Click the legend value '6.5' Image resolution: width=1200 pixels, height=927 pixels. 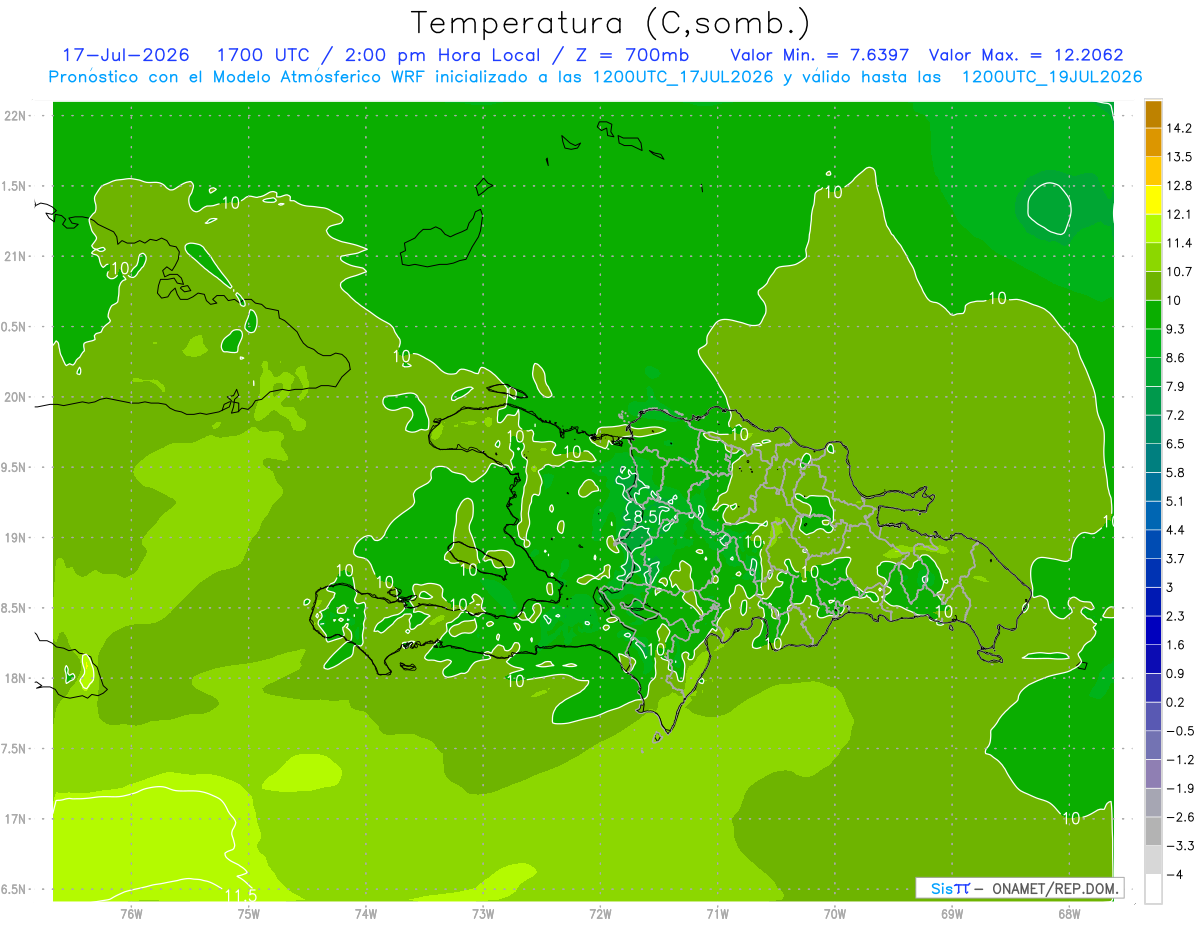point(1176,444)
